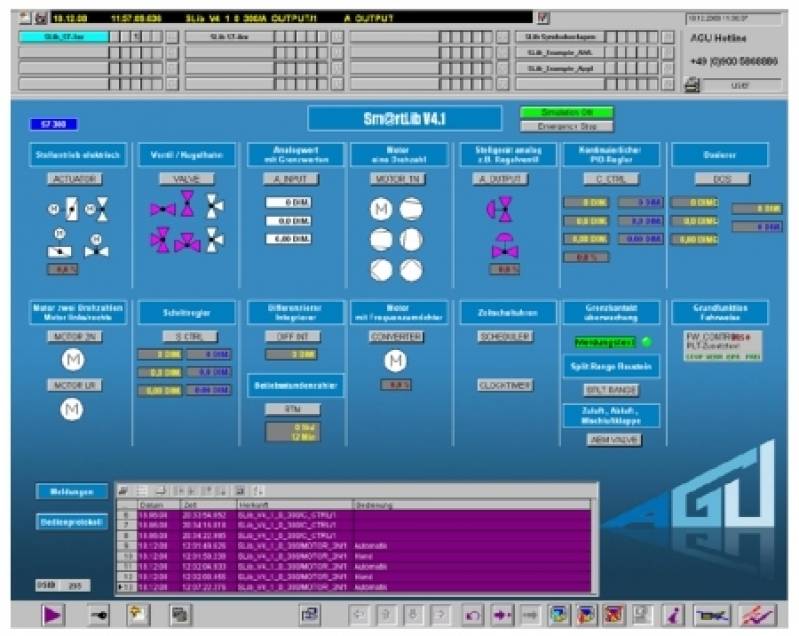The height and width of the screenshot is (636, 799).
Task: Click the purple right-arrow icon in bottom toolbar
Action: pos(502,615)
